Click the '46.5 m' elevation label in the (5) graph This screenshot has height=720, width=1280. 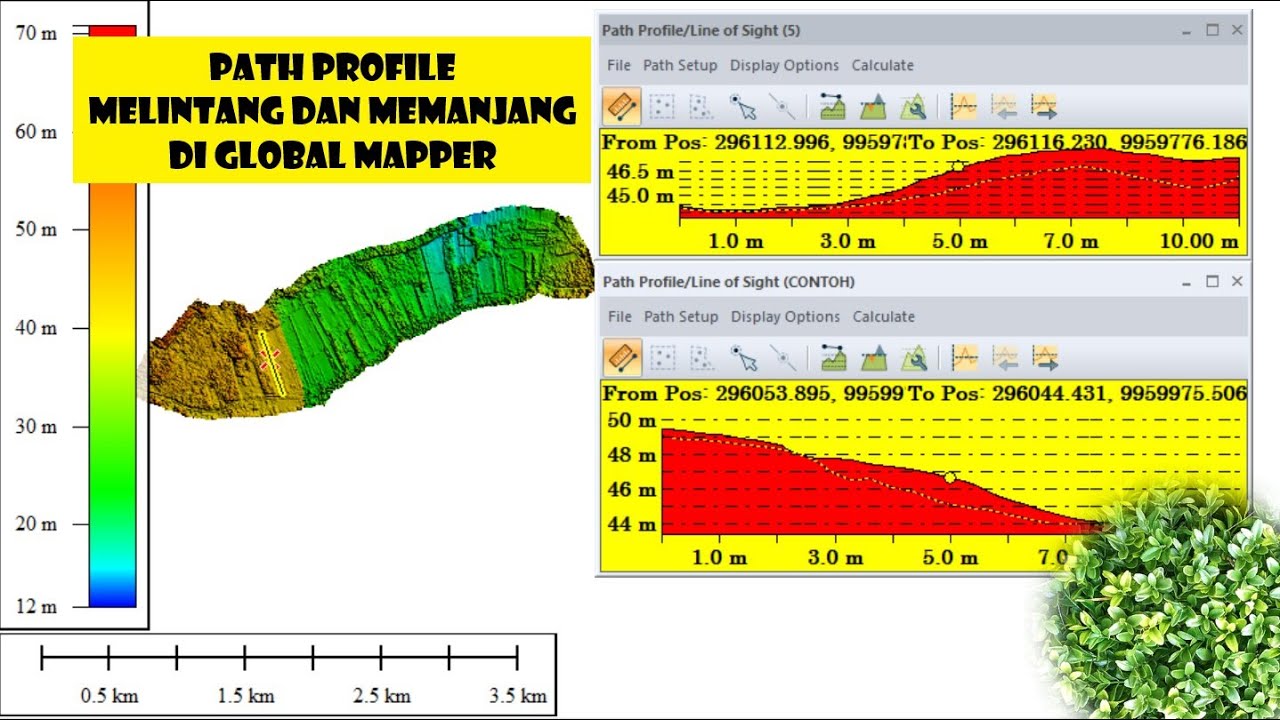[x=641, y=172]
